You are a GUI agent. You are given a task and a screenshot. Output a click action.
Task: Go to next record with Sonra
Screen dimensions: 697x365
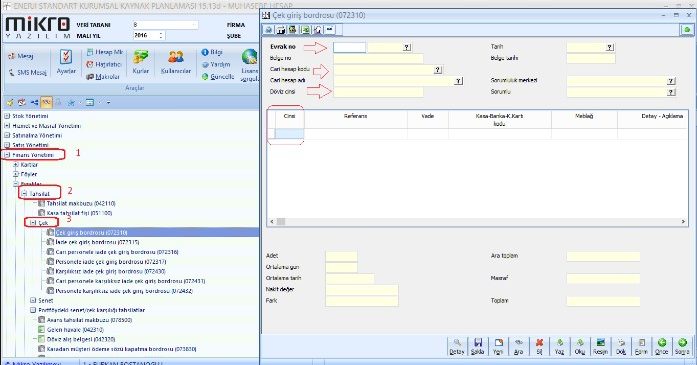682,346
